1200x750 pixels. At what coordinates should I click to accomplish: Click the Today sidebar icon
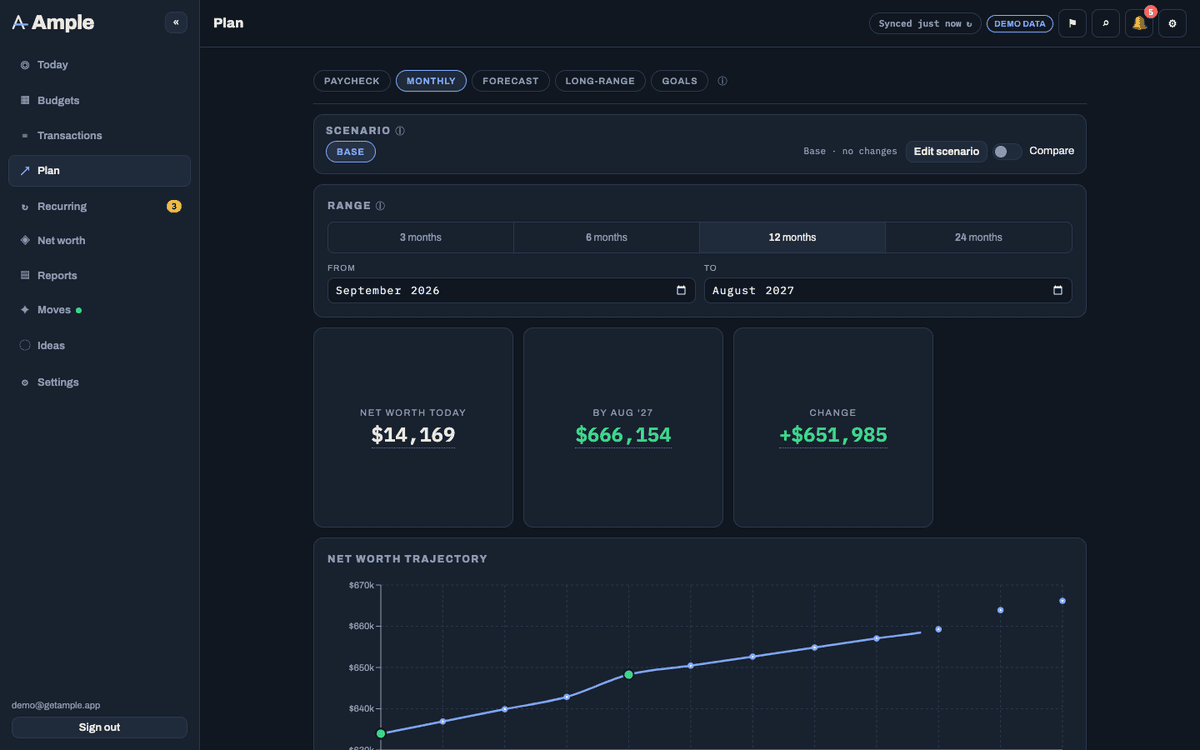coord(25,65)
